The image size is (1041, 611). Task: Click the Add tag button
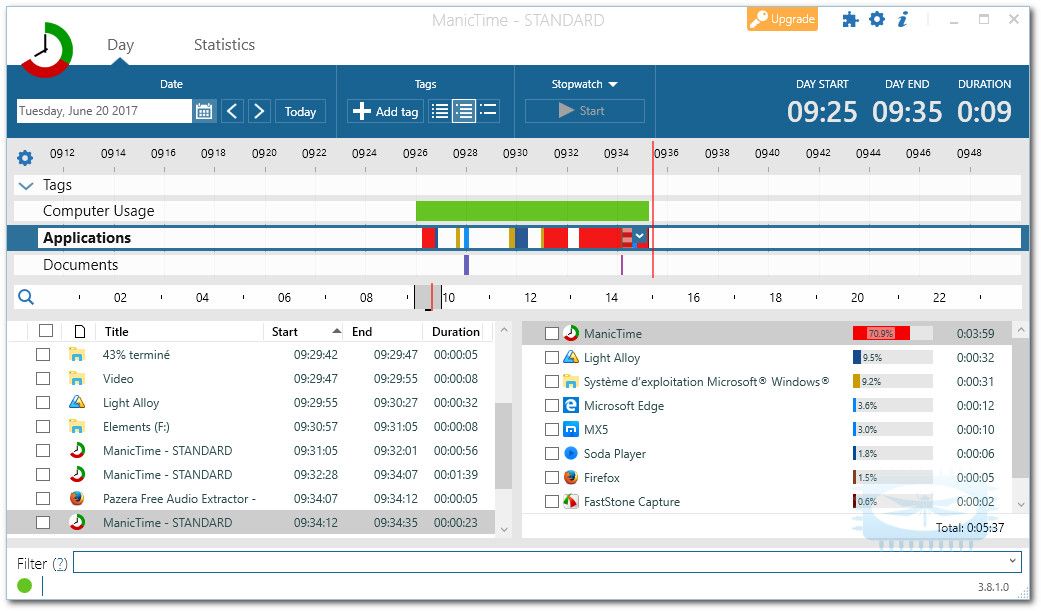point(386,112)
